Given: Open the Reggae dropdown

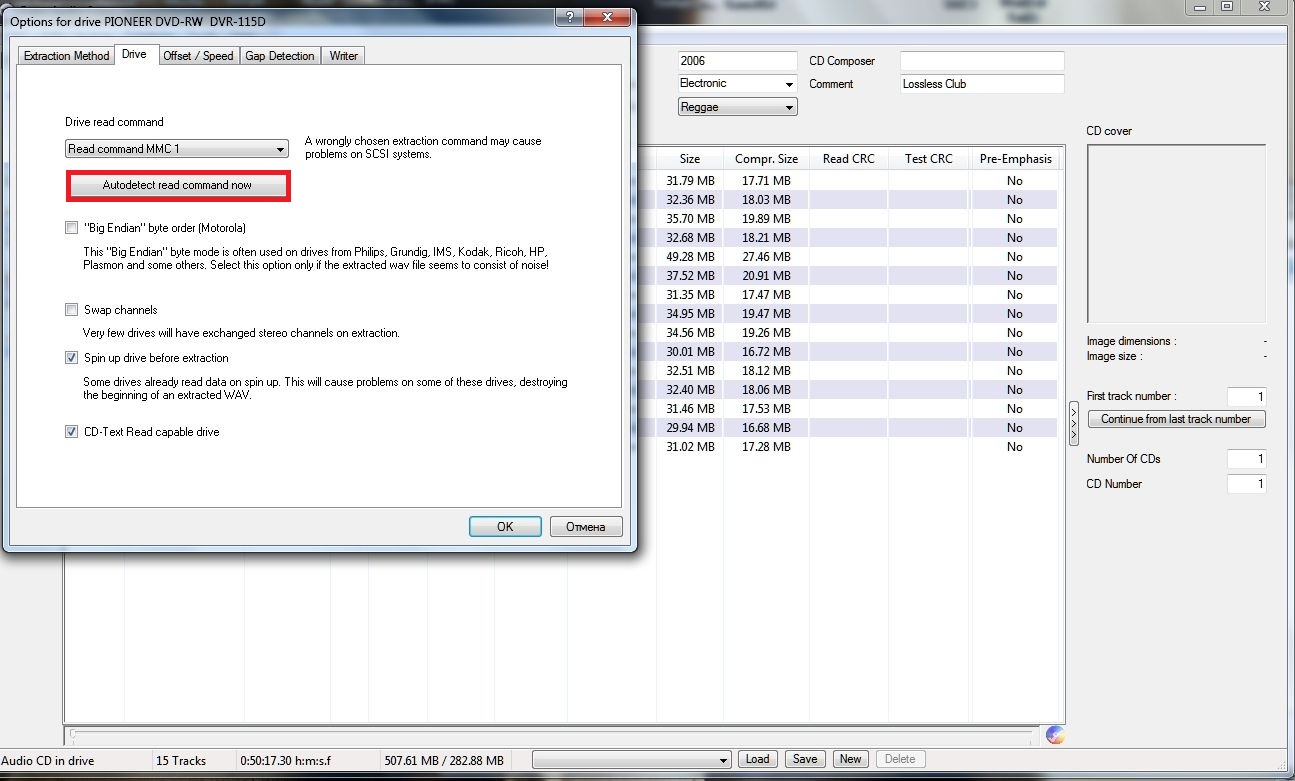Looking at the screenshot, I should point(738,107).
